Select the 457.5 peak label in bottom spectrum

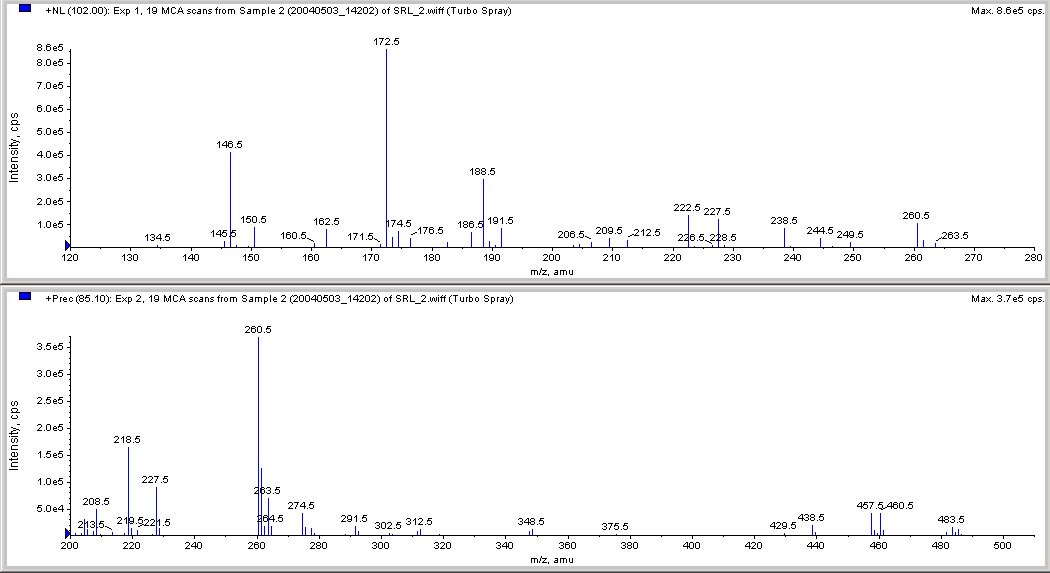pos(871,506)
